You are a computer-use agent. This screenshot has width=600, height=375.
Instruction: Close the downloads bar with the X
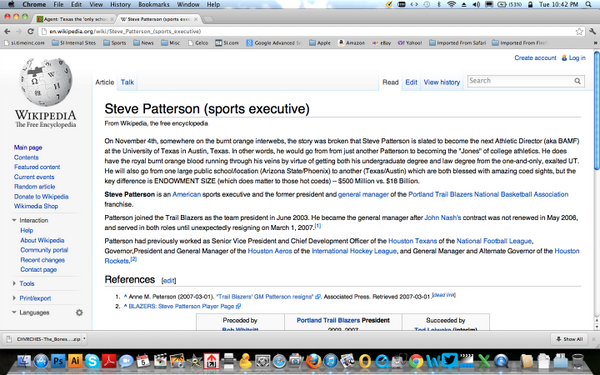(594, 339)
